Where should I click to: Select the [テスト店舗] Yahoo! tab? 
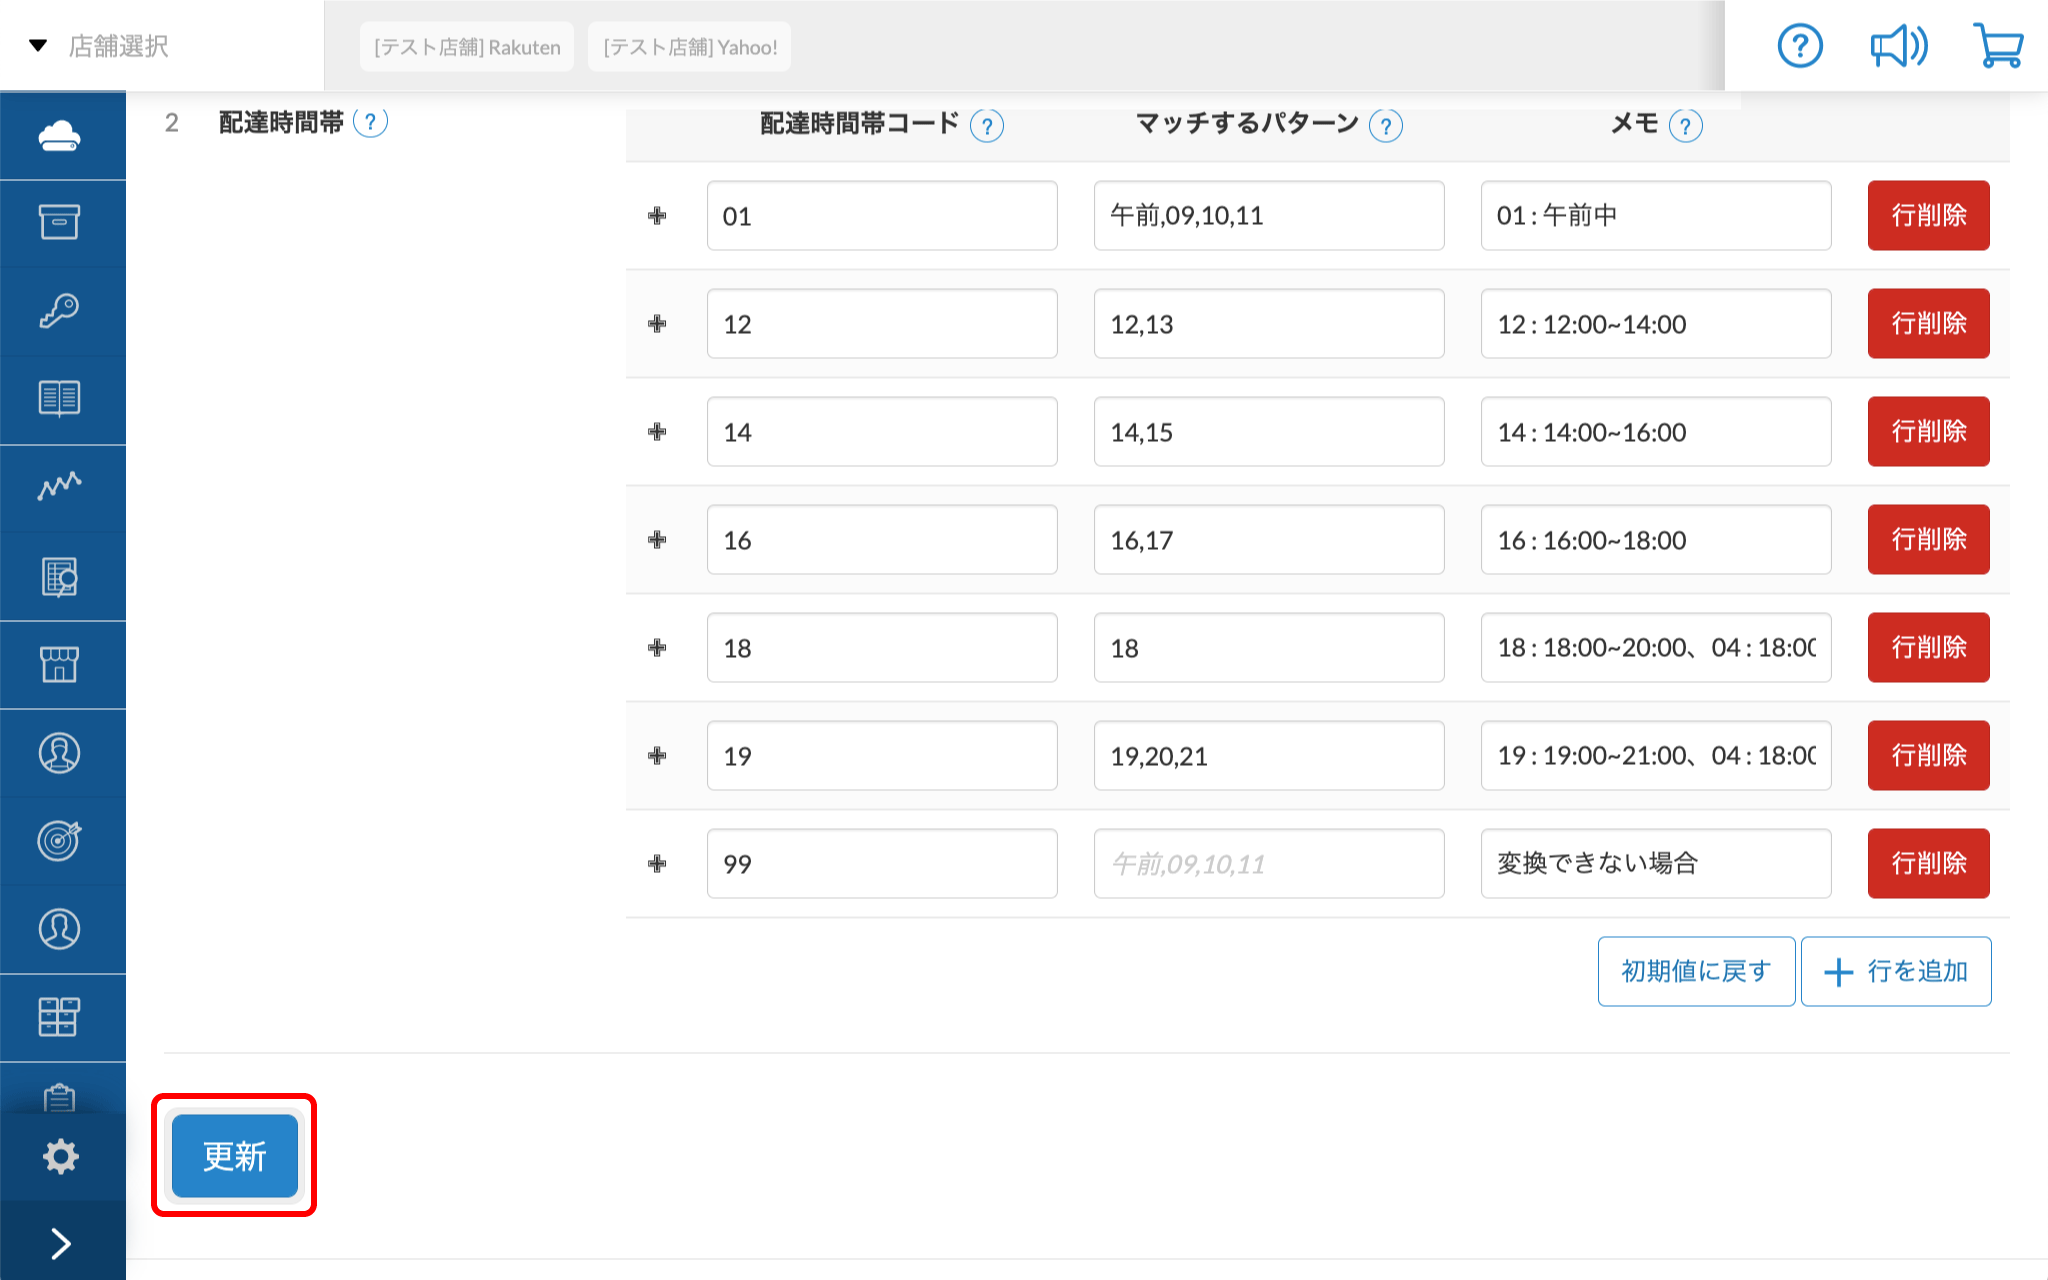coord(690,47)
